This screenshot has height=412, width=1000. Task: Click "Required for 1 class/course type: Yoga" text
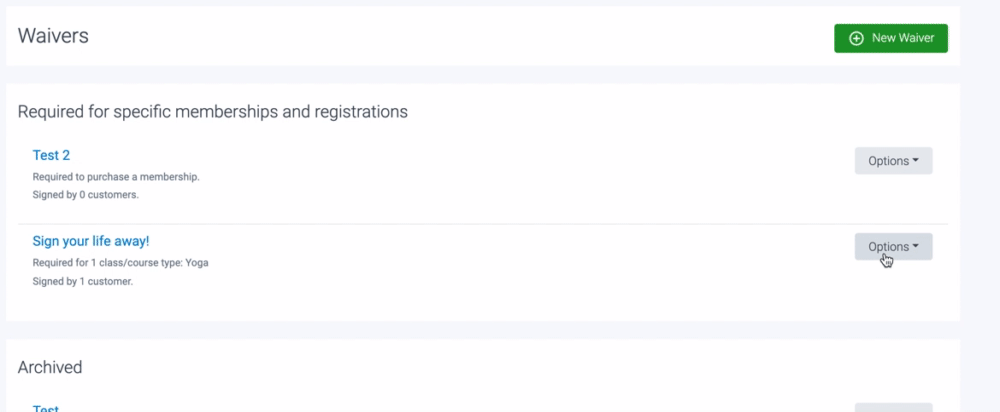120,263
